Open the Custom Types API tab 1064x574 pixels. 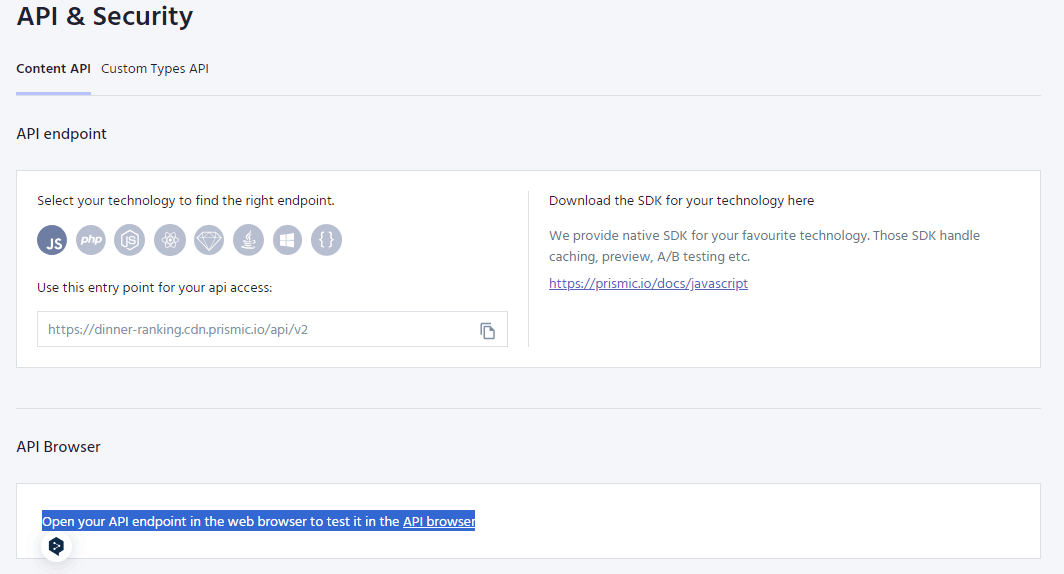point(155,69)
